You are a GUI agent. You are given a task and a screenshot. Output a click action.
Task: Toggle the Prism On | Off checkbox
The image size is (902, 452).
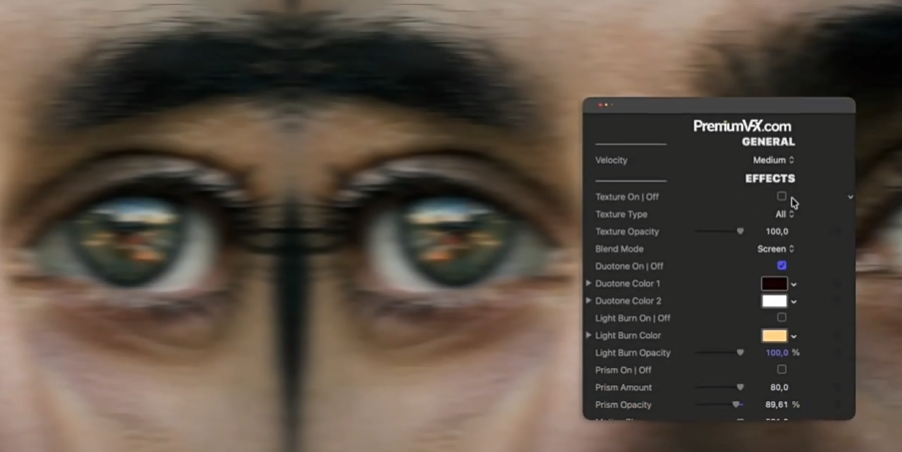tap(782, 370)
